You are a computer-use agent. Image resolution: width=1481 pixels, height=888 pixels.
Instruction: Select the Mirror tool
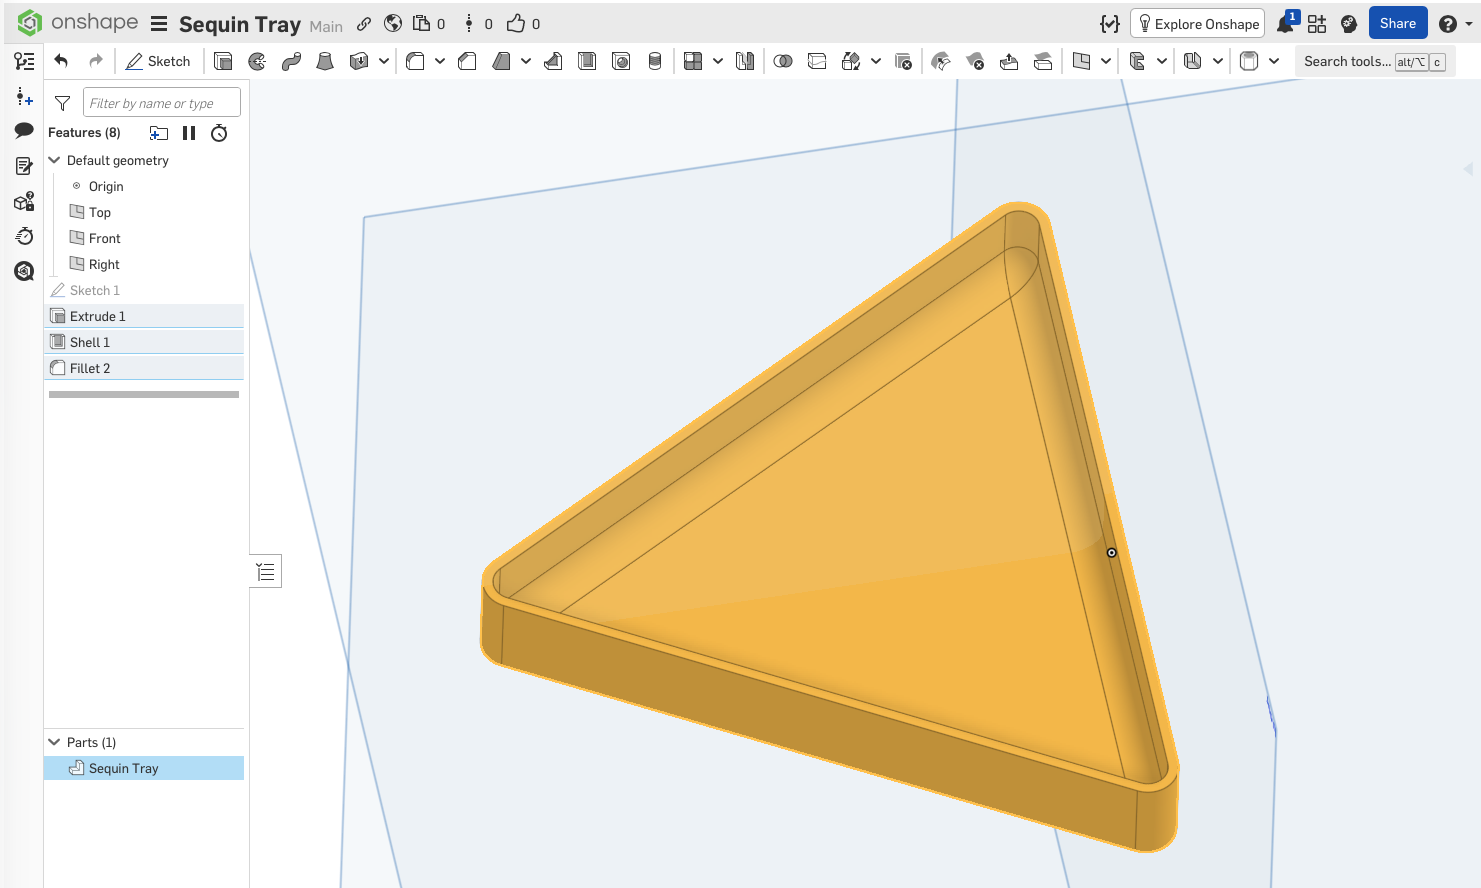tap(745, 61)
